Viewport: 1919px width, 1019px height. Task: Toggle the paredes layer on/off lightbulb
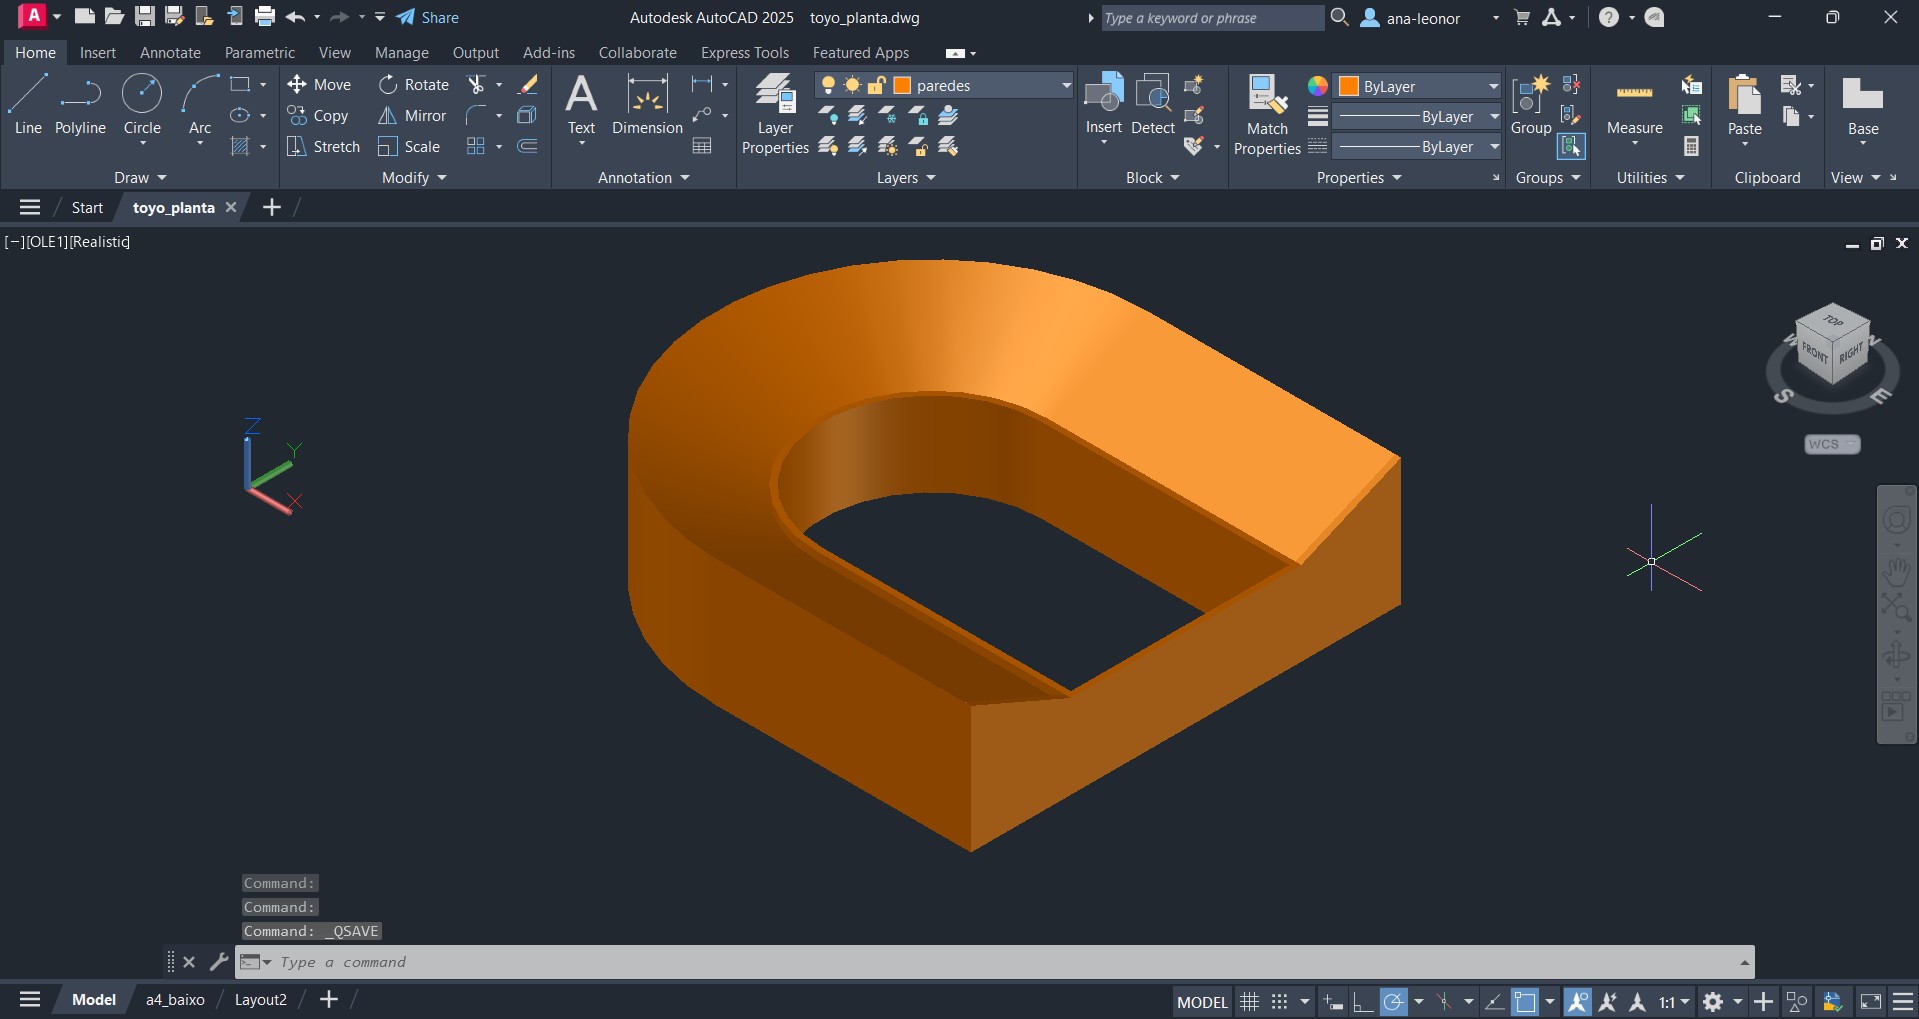pyautogui.click(x=828, y=85)
